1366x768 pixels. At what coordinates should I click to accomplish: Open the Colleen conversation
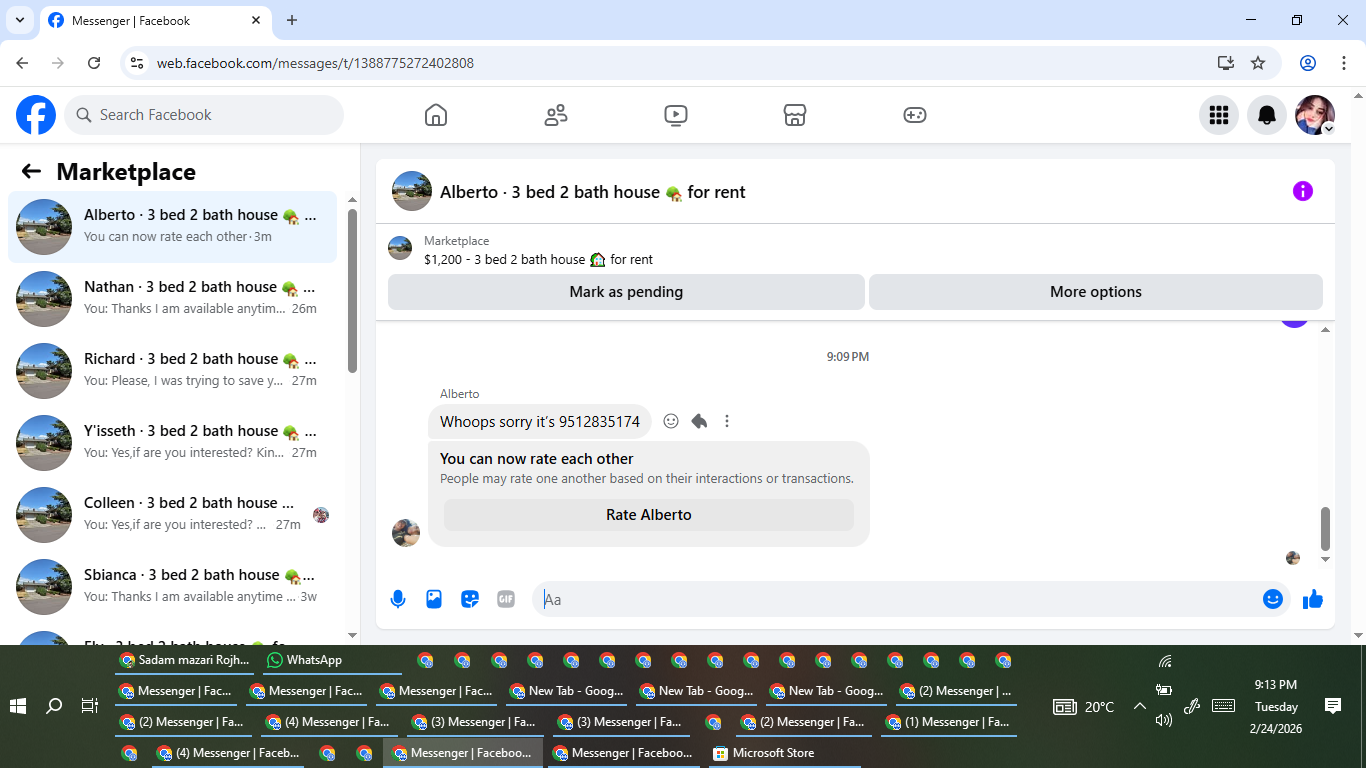[173, 515]
